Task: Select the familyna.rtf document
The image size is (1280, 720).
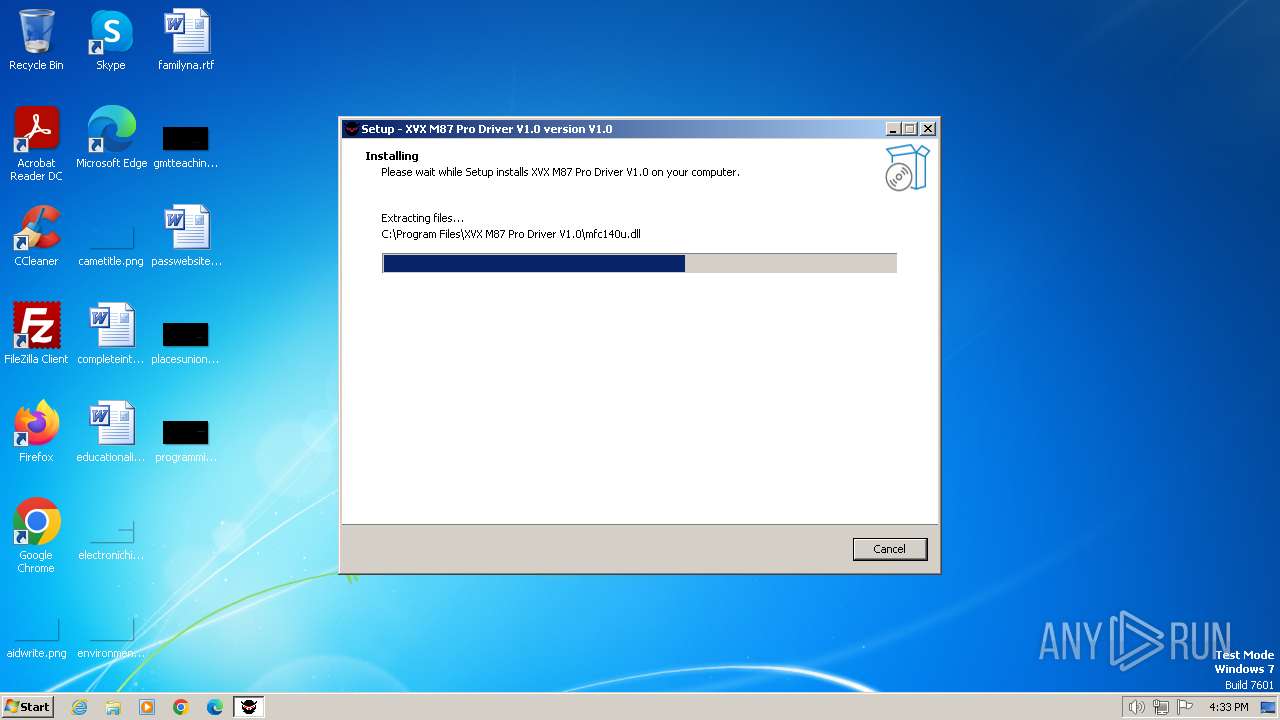Action: click(x=186, y=40)
